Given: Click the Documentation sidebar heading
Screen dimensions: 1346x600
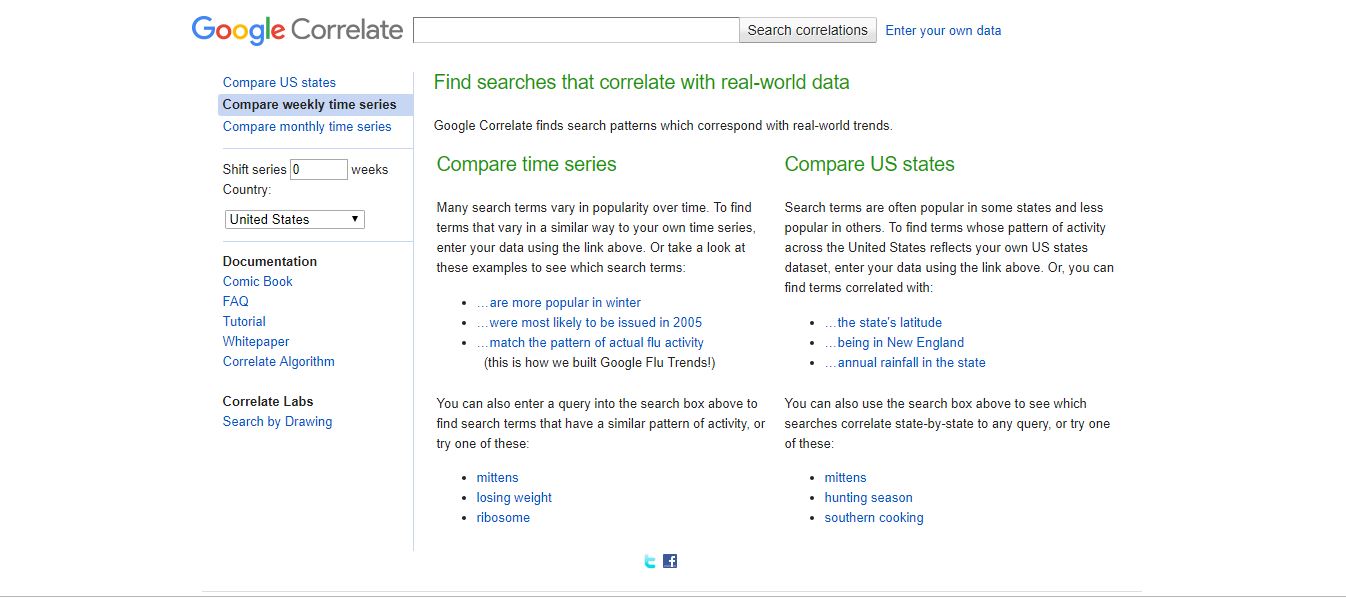Looking at the screenshot, I should point(270,261).
